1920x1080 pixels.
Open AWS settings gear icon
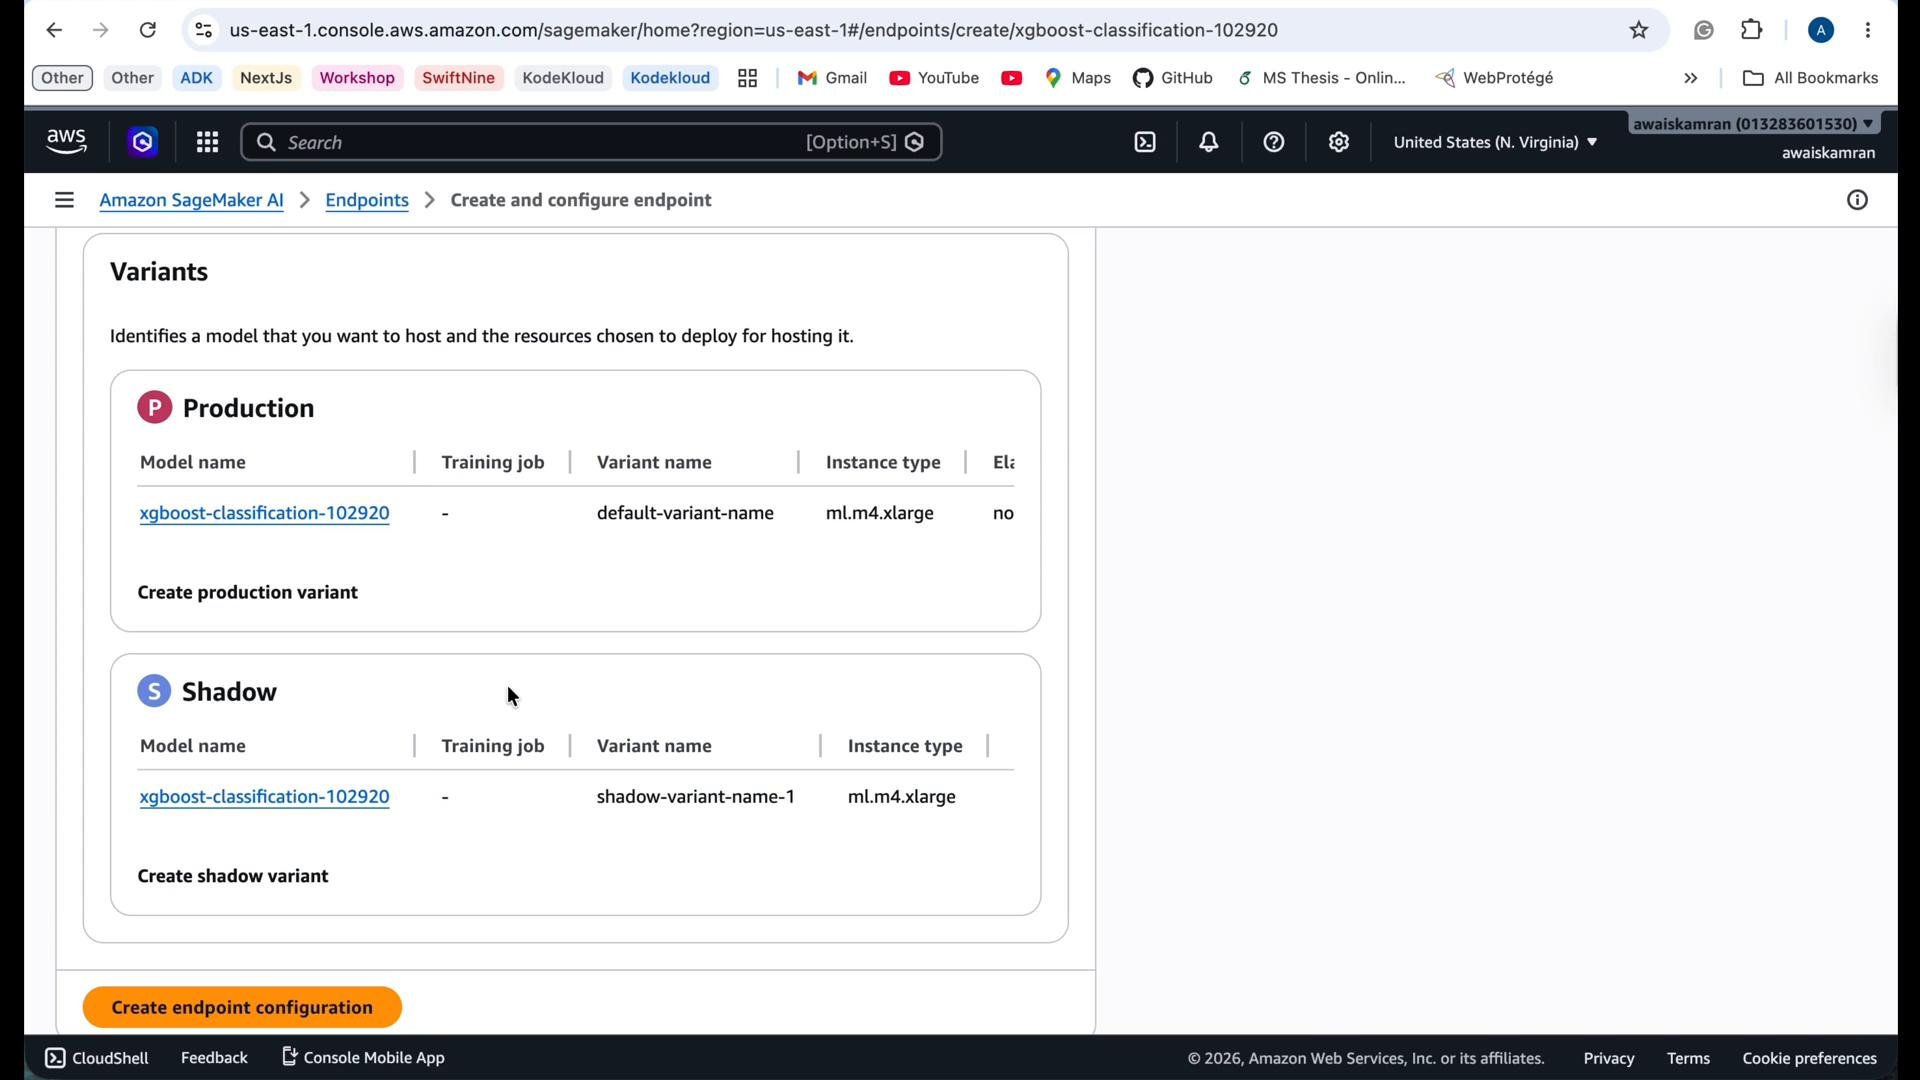point(1339,142)
